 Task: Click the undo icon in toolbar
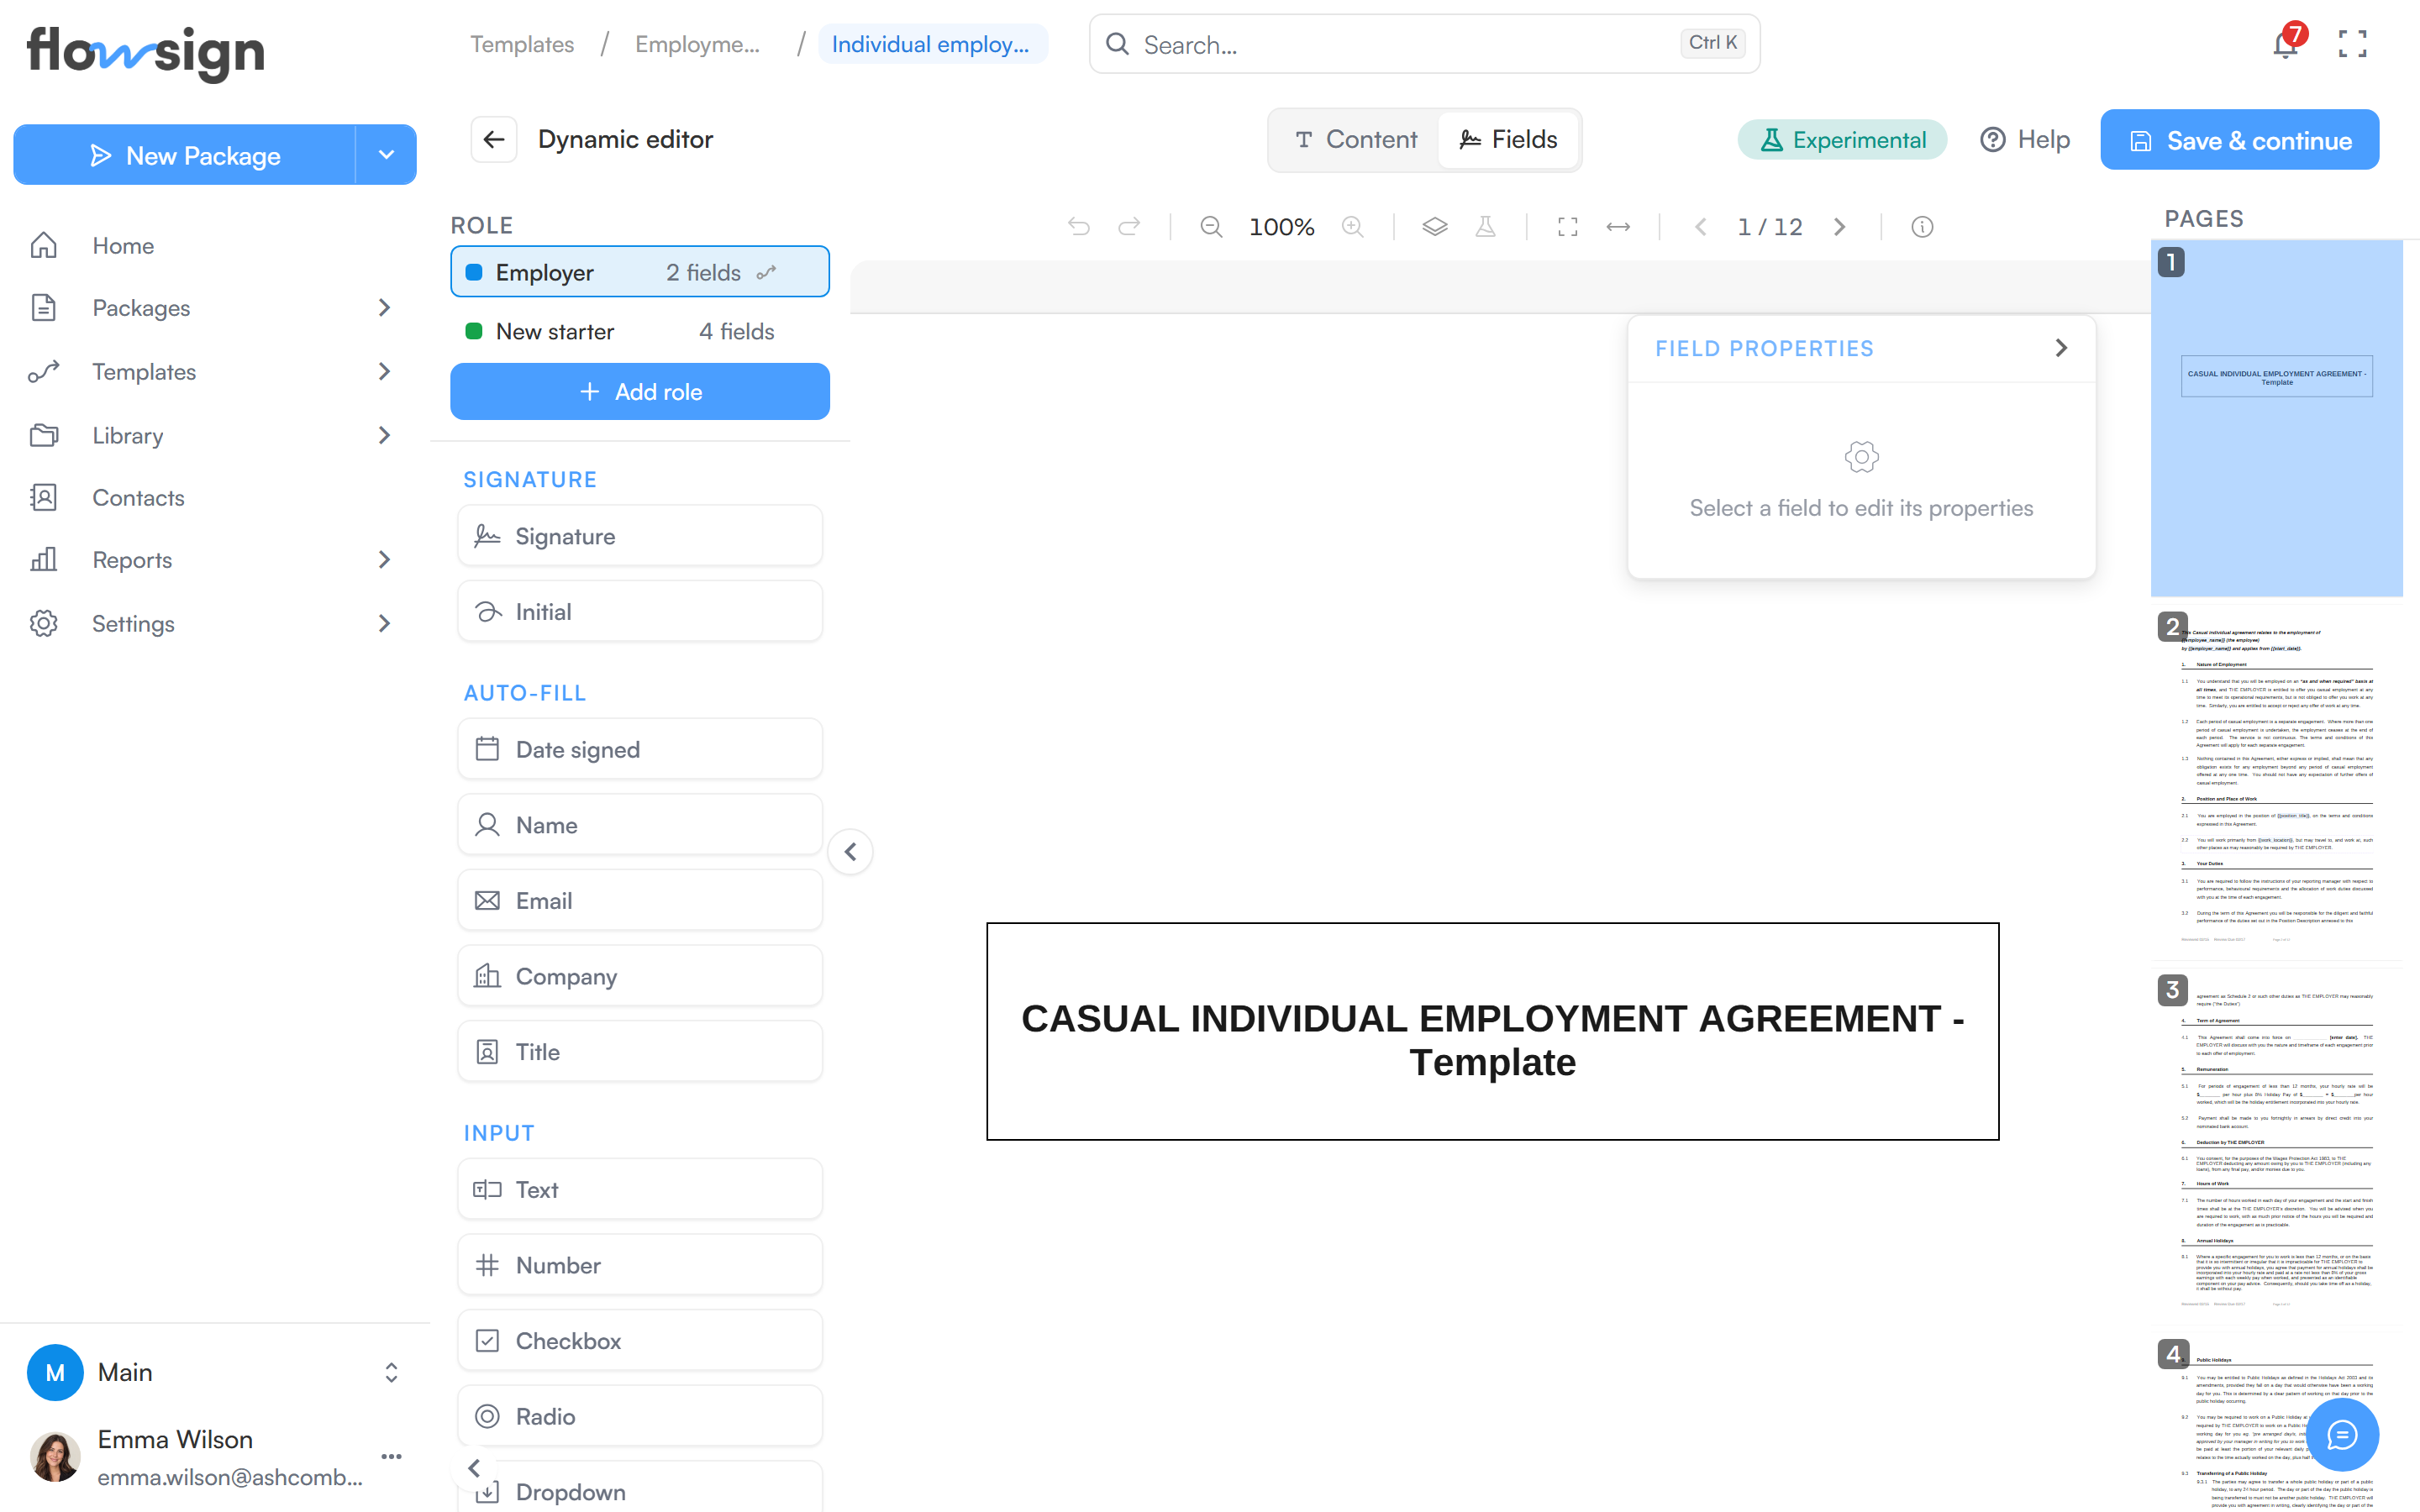[x=1079, y=227]
